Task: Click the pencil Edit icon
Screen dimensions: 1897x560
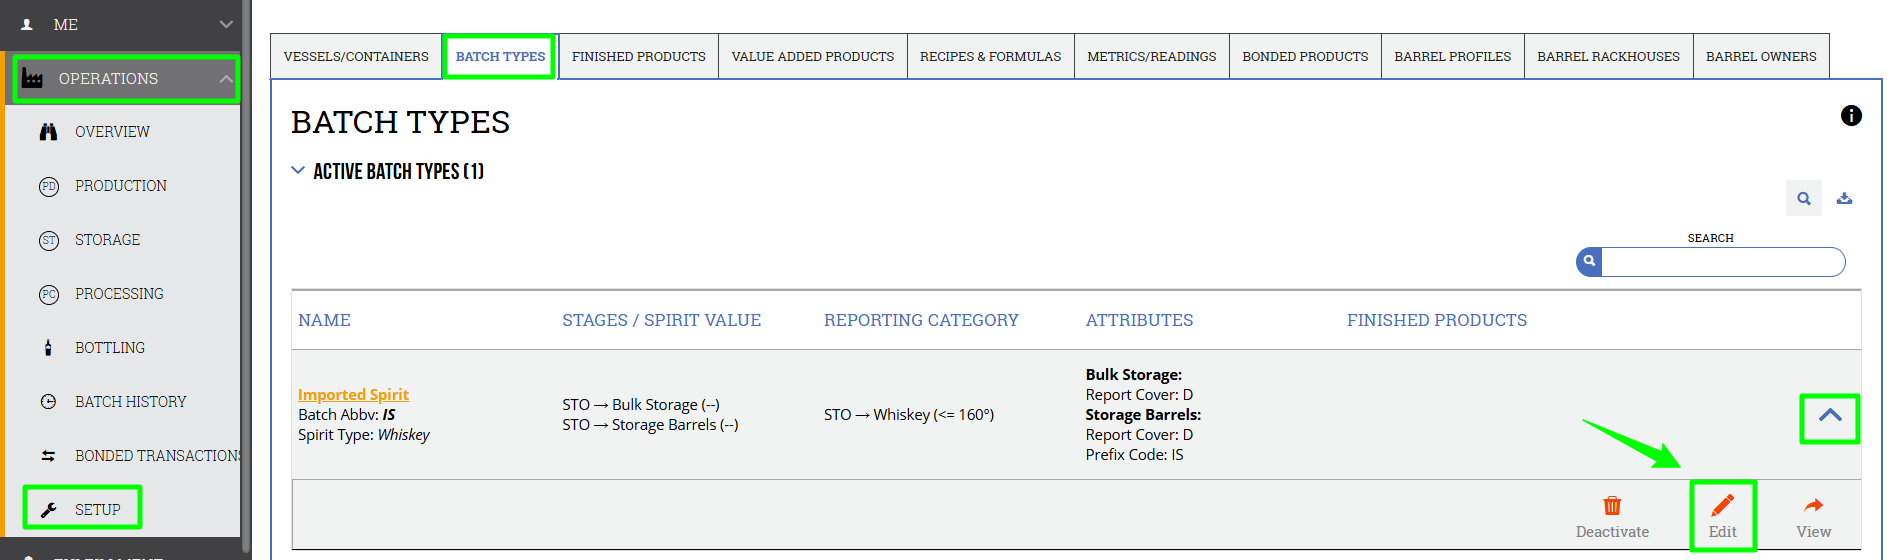Action: (1722, 505)
